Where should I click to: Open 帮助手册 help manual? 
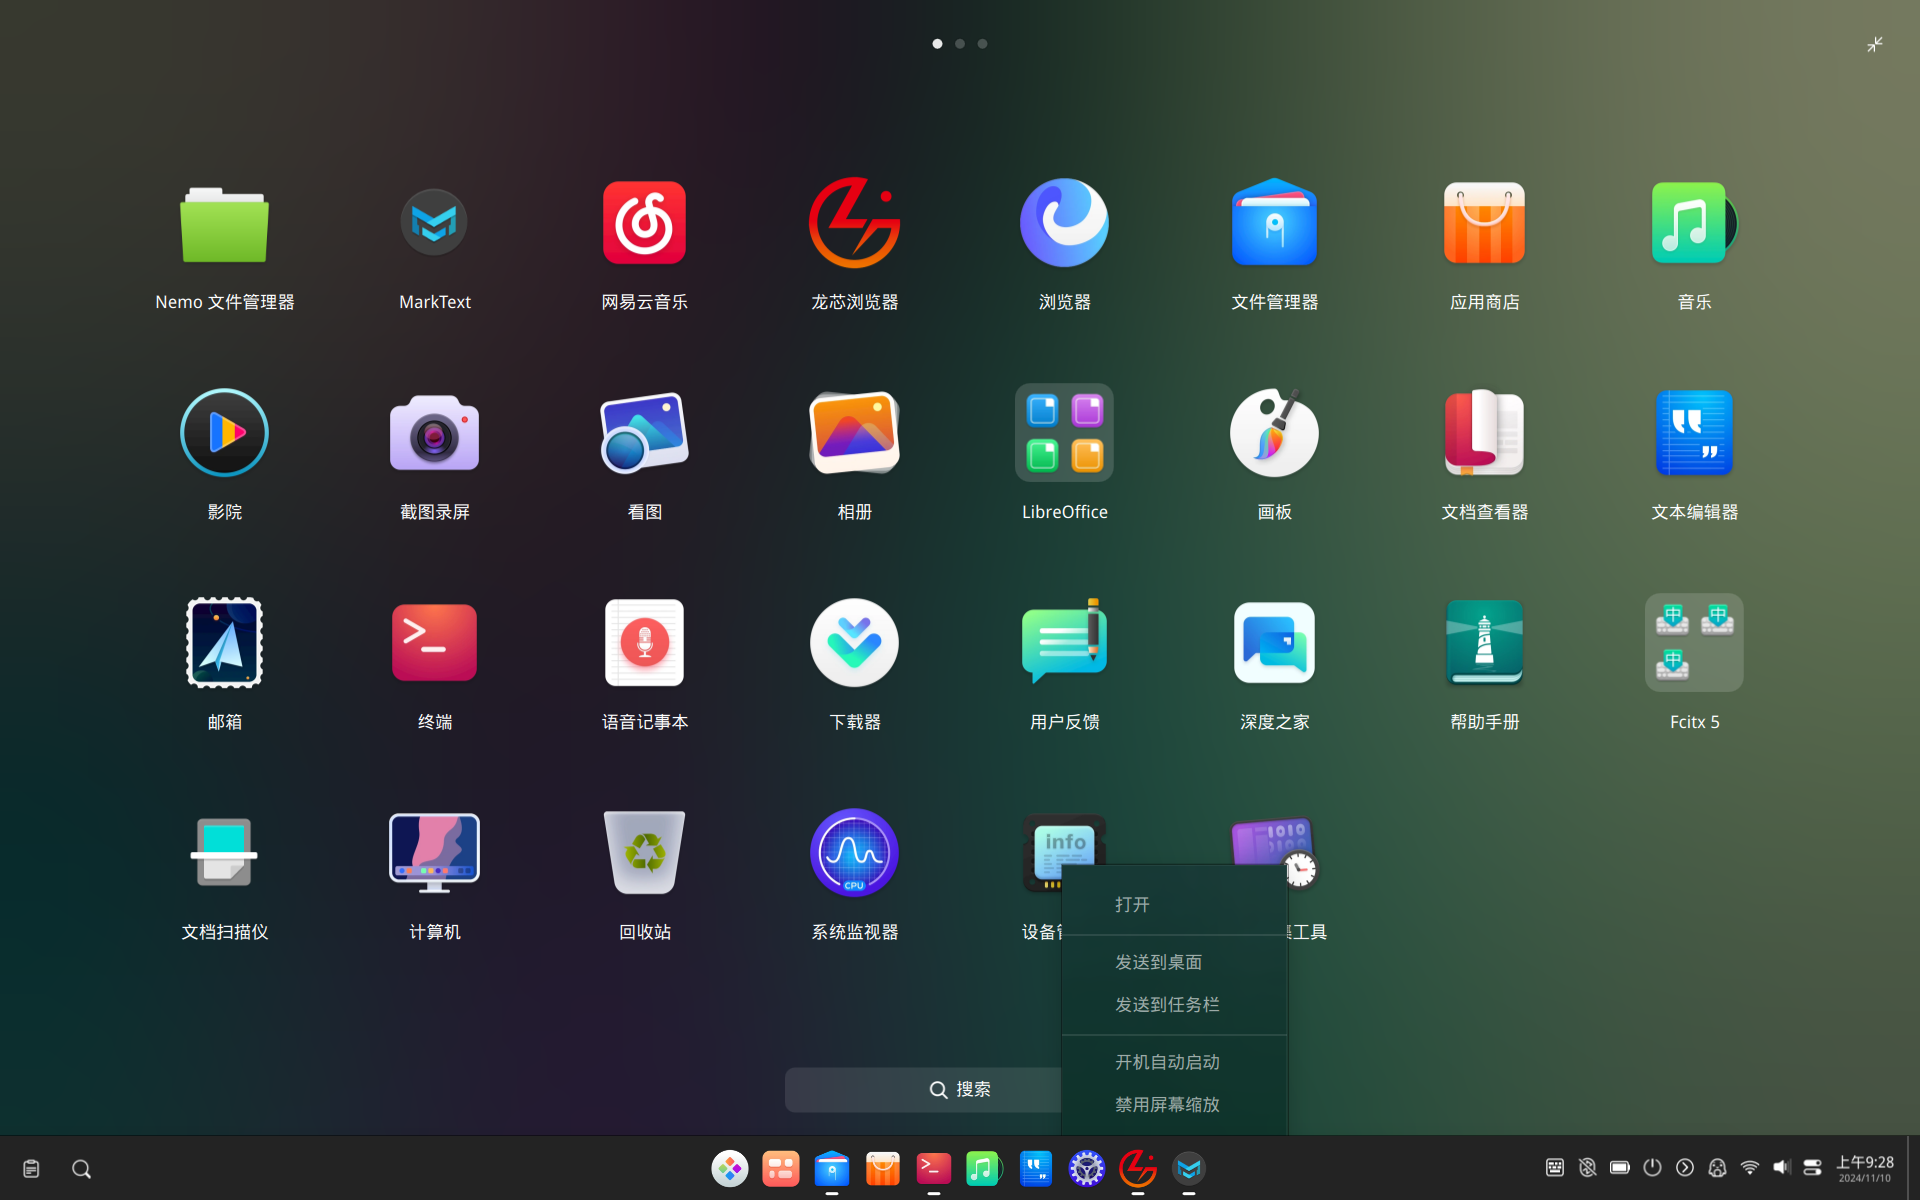(1484, 644)
